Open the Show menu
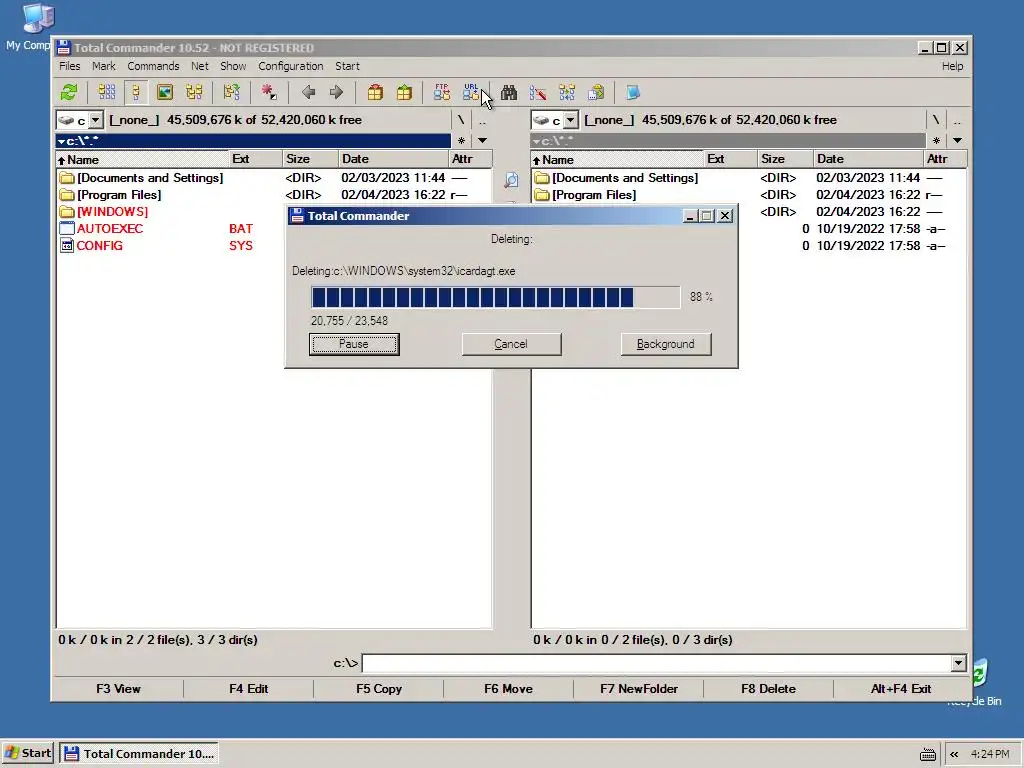This screenshot has width=1024, height=768. (232, 66)
